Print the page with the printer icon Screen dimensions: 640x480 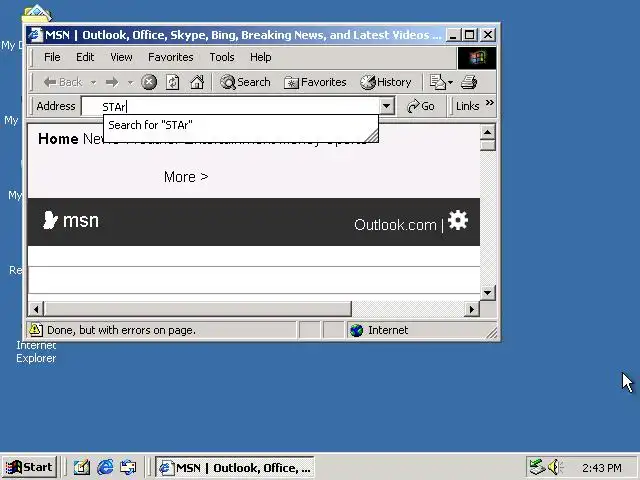coord(469,82)
